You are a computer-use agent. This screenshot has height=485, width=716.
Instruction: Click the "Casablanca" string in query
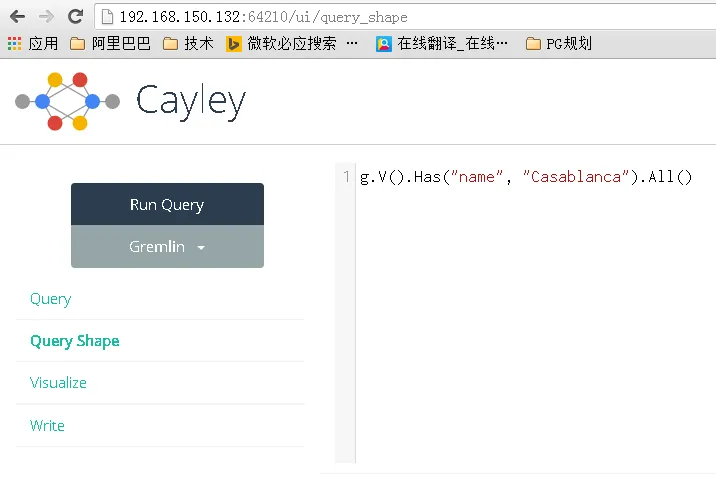point(576,177)
